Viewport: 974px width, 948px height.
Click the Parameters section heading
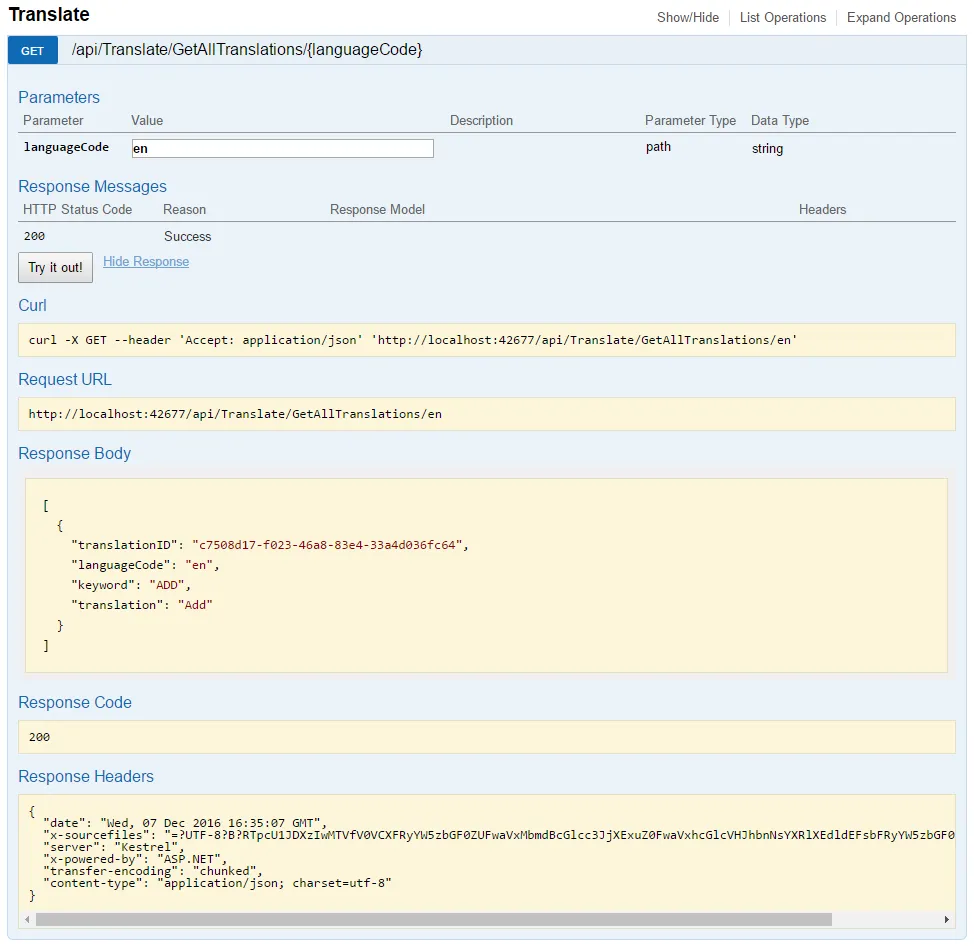point(59,97)
